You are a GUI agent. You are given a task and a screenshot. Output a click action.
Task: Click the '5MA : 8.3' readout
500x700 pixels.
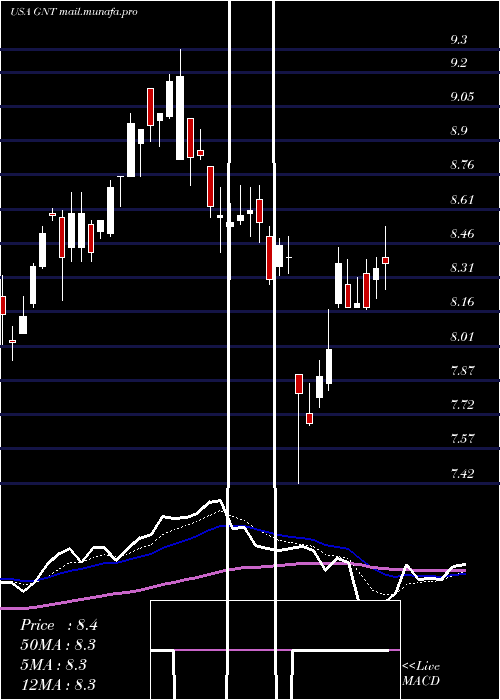53,665
